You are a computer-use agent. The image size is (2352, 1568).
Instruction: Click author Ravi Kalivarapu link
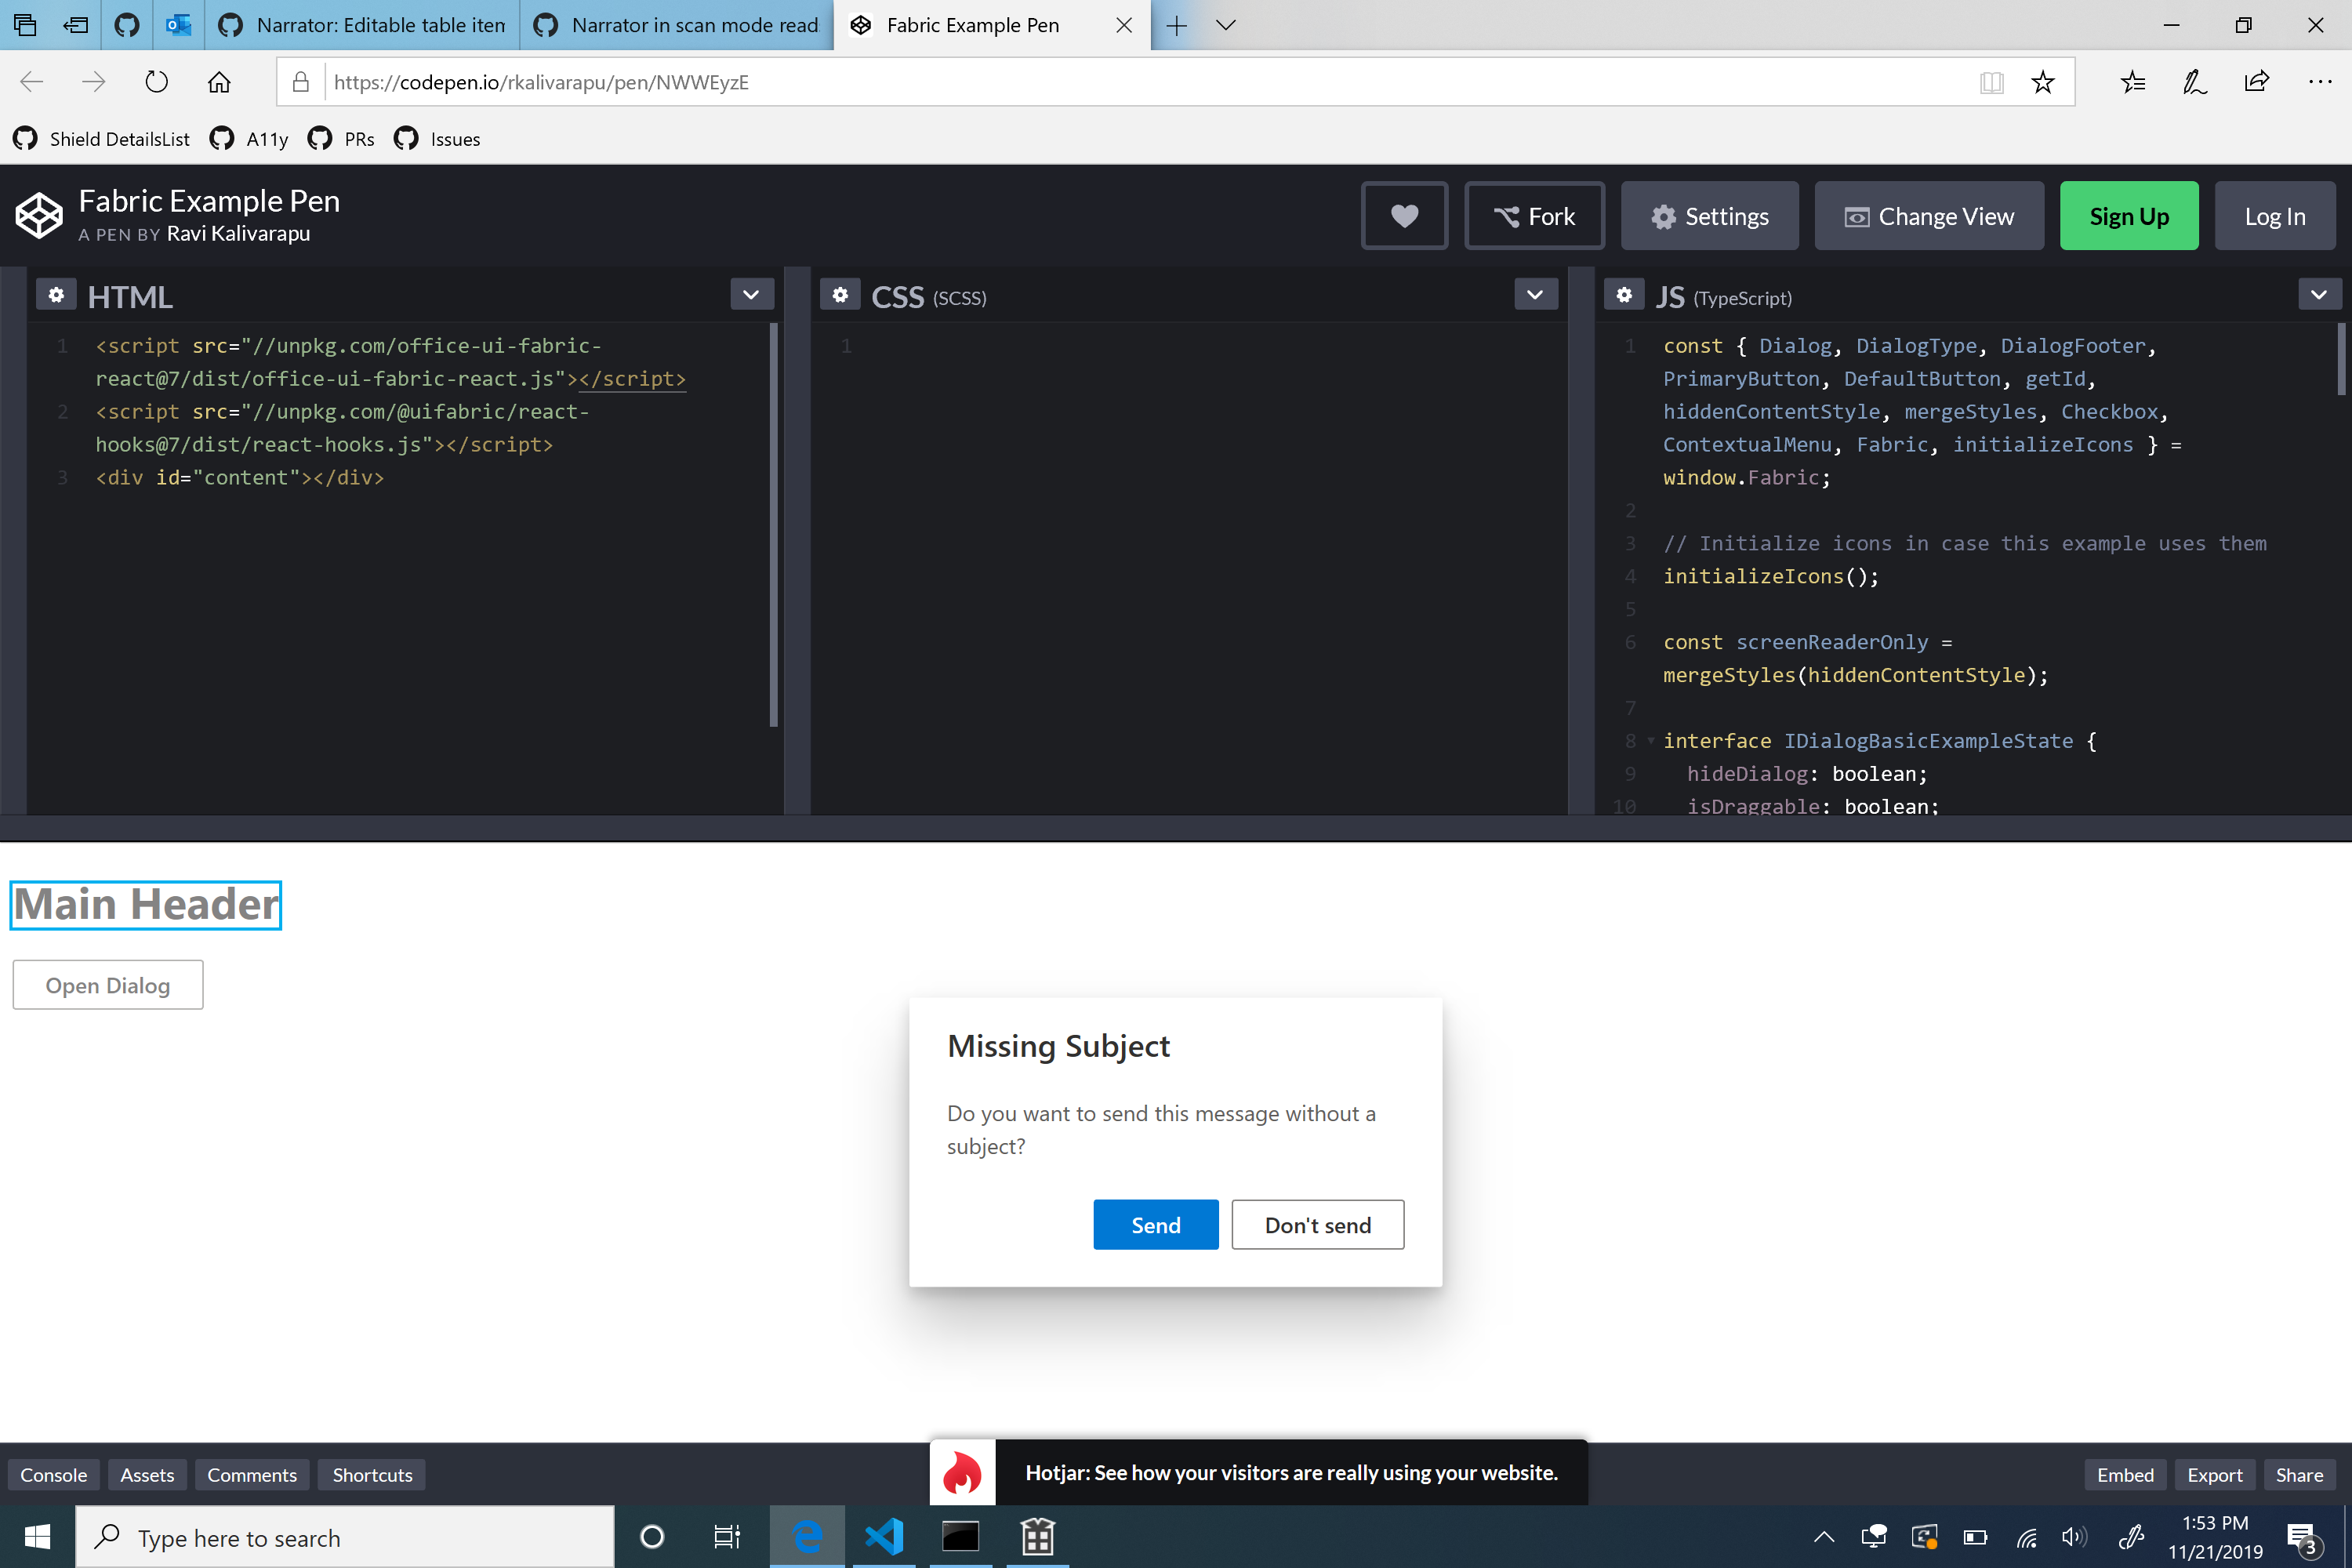[238, 233]
